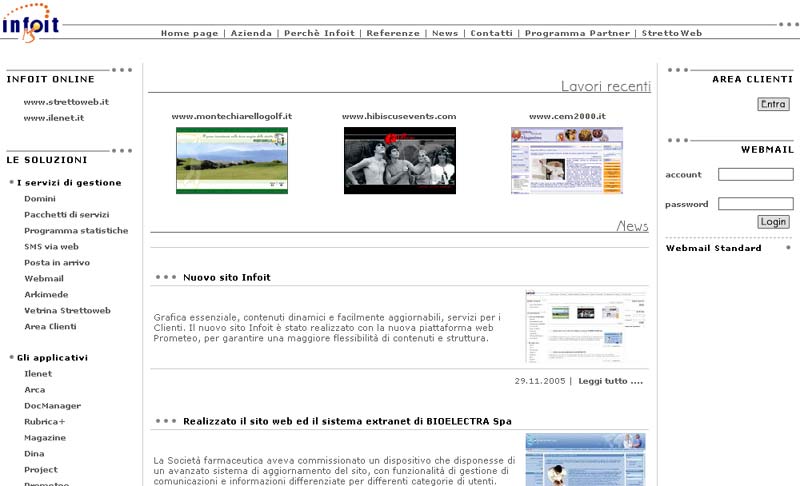
Task: Open www.montechiarellogolf.it link
Action: (232, 116)
